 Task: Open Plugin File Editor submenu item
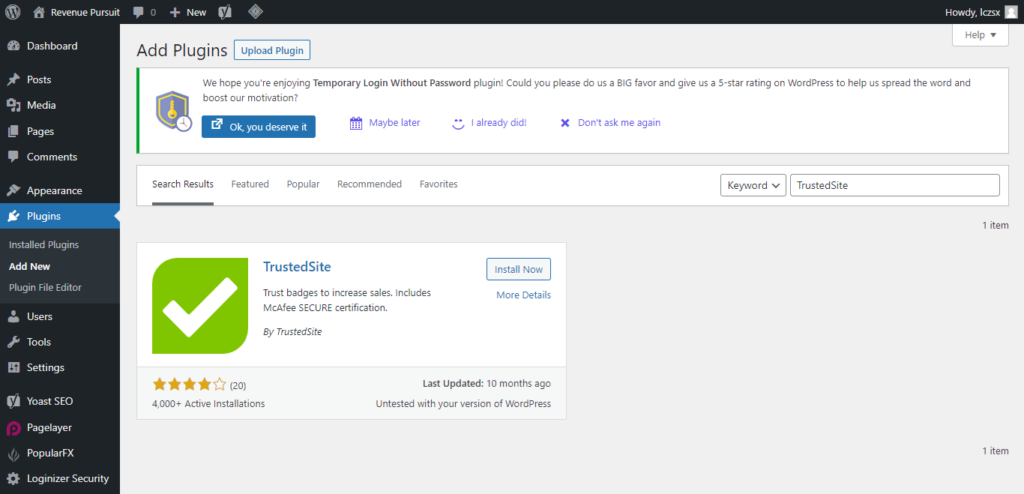point(45,288)
